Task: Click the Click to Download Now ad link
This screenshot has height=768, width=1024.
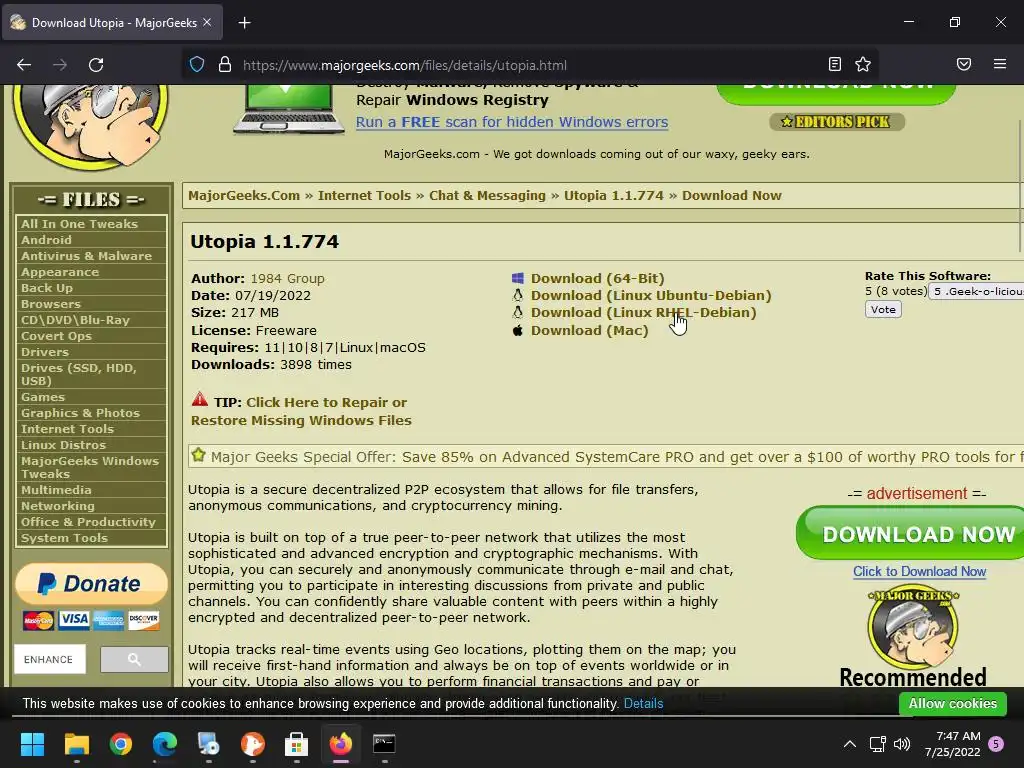Action: click(919, 571)
